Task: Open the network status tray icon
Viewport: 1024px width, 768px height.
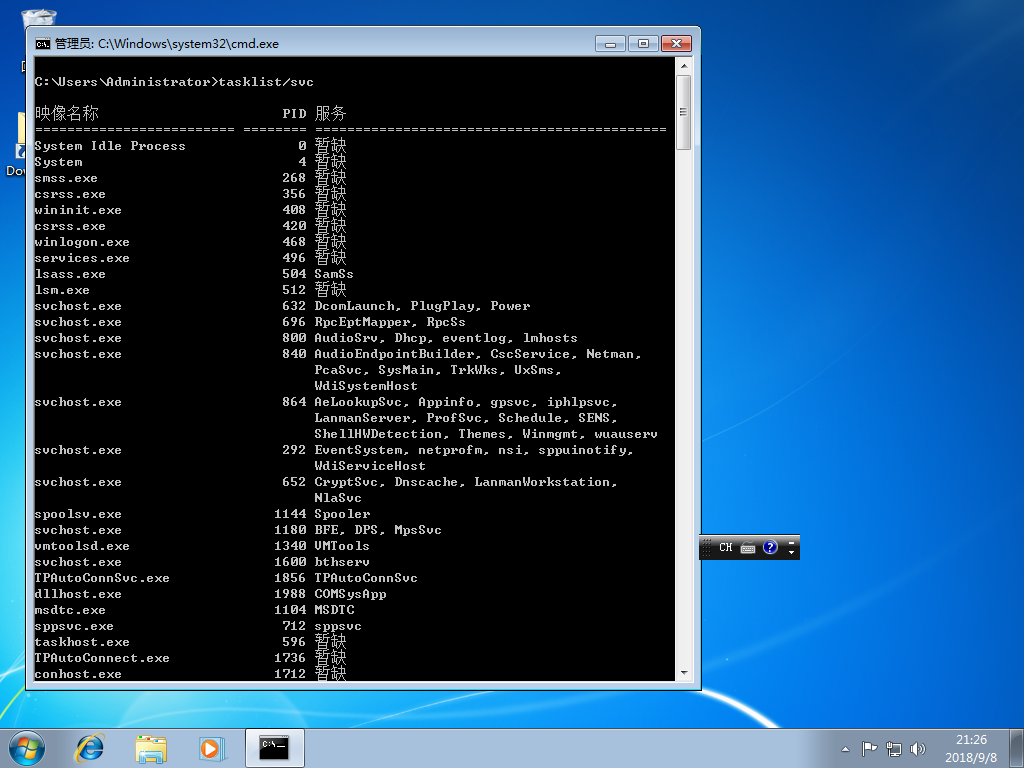Action: pyautogui.click(x=894, y=748)
